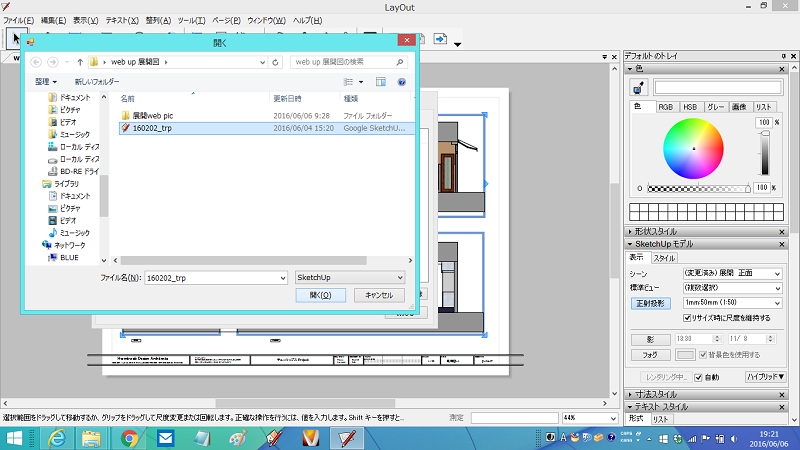Open Internet Explorer from the taskbar
800x450 pixels.
(x=56, y=437)
